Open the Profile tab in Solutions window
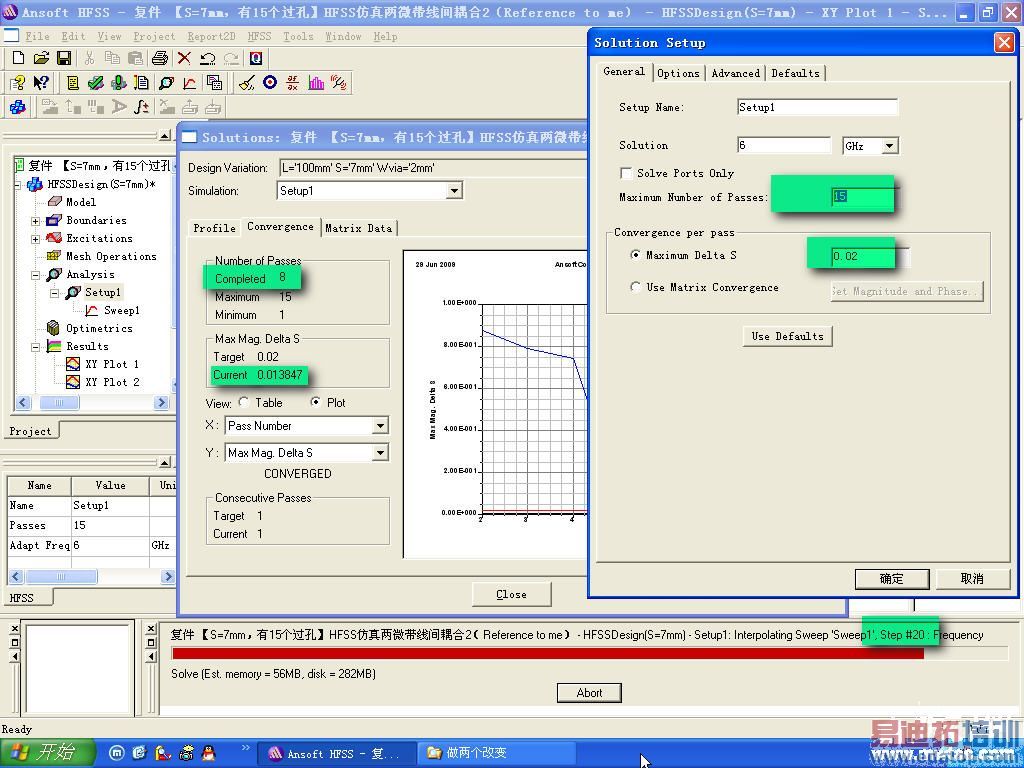This screenshot has width=1024, height=768. click(x=214, y=228)
